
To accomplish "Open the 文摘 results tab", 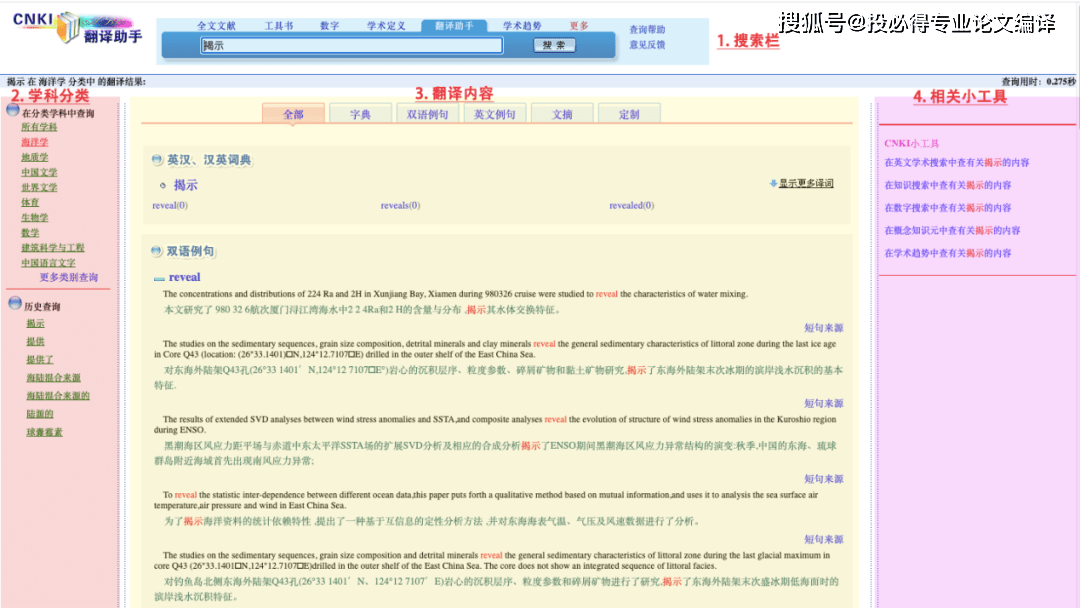I will point(562,114).
